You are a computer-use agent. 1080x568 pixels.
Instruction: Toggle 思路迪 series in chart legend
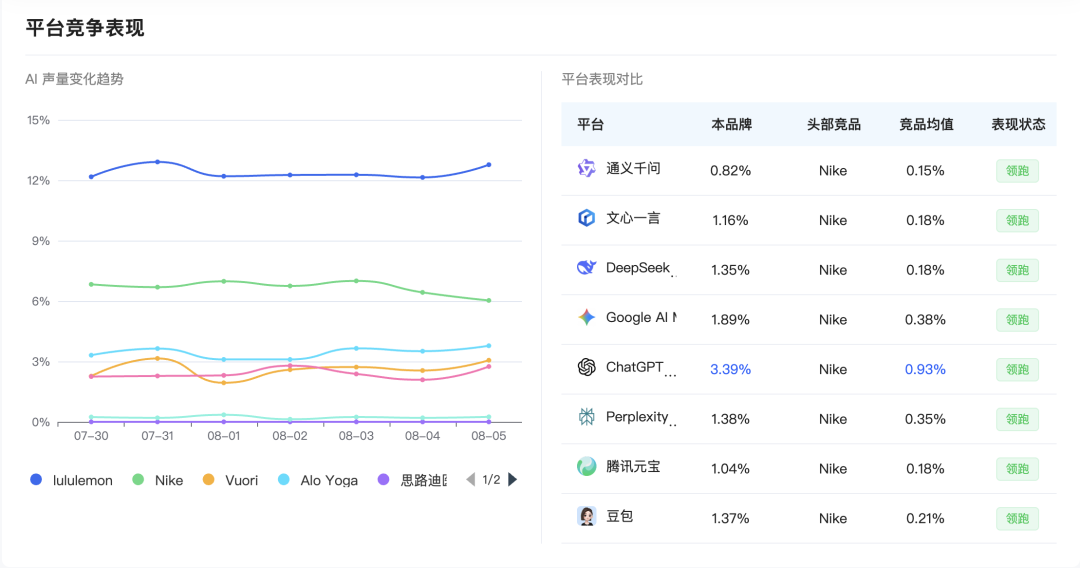pos(413,480)
